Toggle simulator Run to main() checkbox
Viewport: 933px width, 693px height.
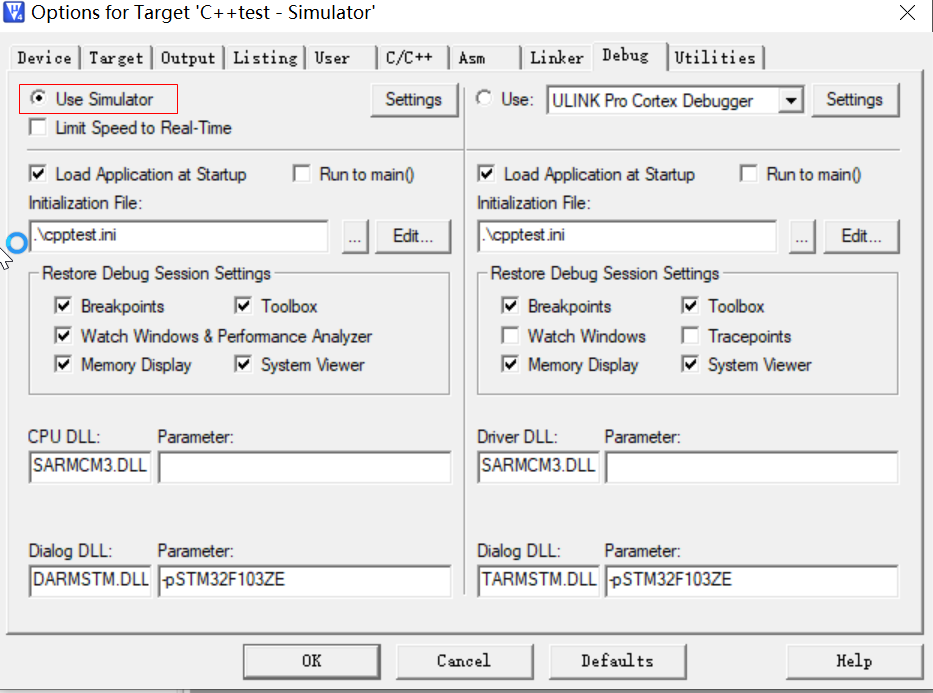pos(302,174)
